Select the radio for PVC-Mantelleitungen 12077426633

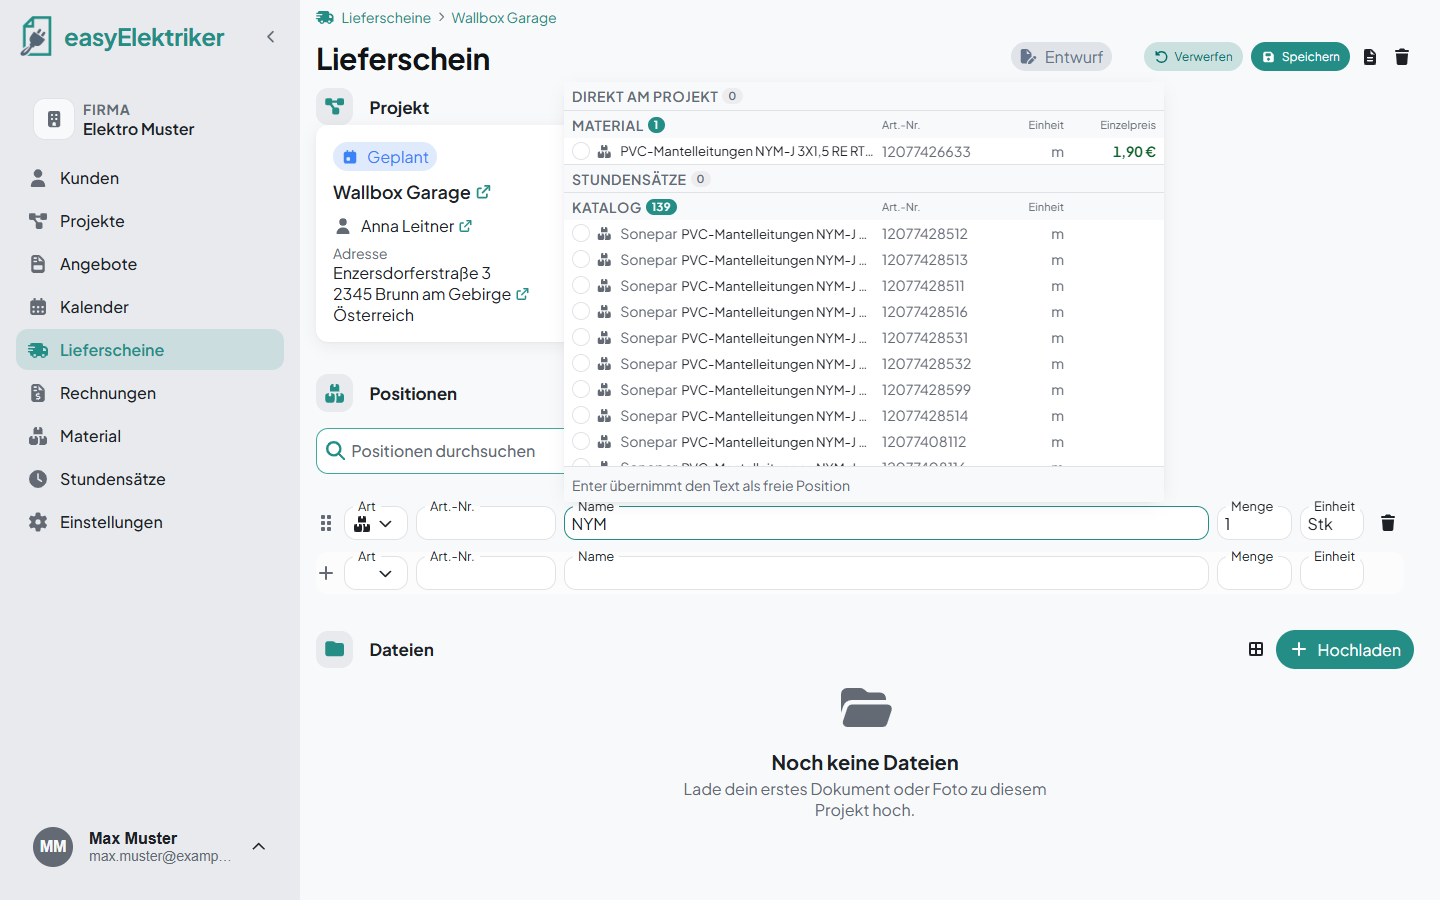(581, 151)
